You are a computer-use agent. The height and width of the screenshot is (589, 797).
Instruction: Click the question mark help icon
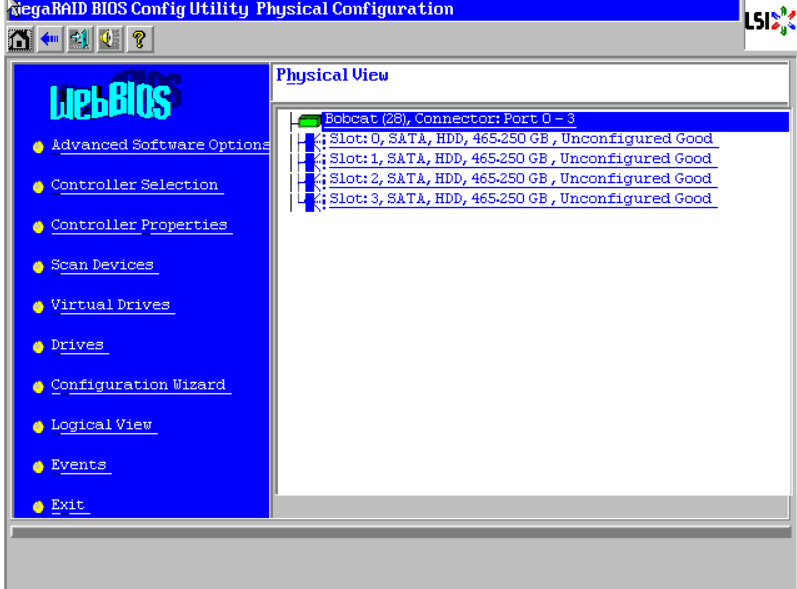tap(140, 39)
